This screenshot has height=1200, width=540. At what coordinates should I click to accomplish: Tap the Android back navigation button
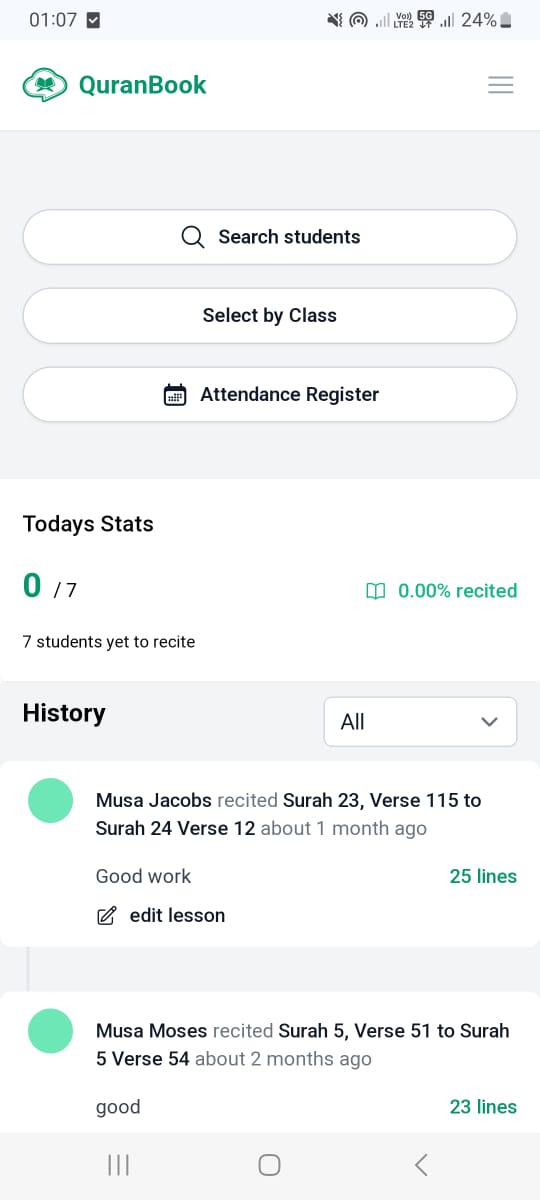click(421, 1164)
